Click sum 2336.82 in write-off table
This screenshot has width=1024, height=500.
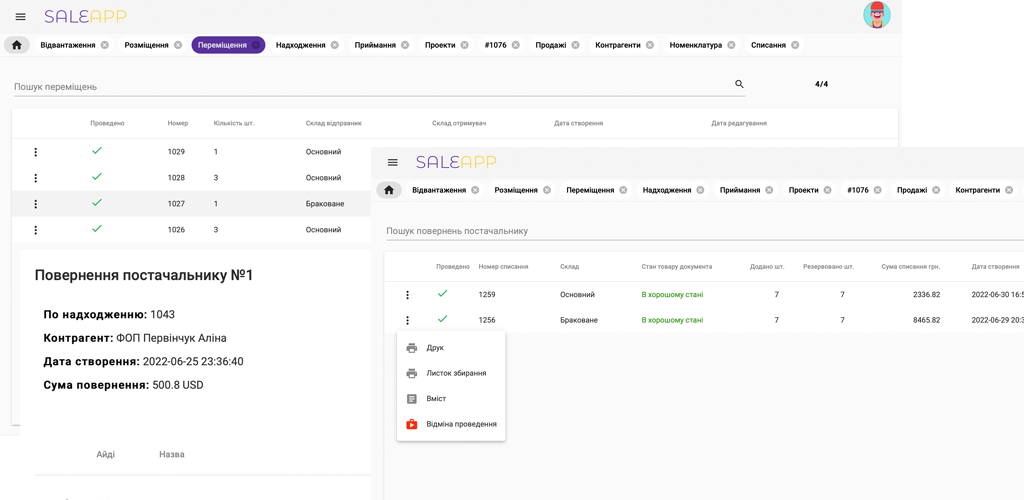point(927,294)
